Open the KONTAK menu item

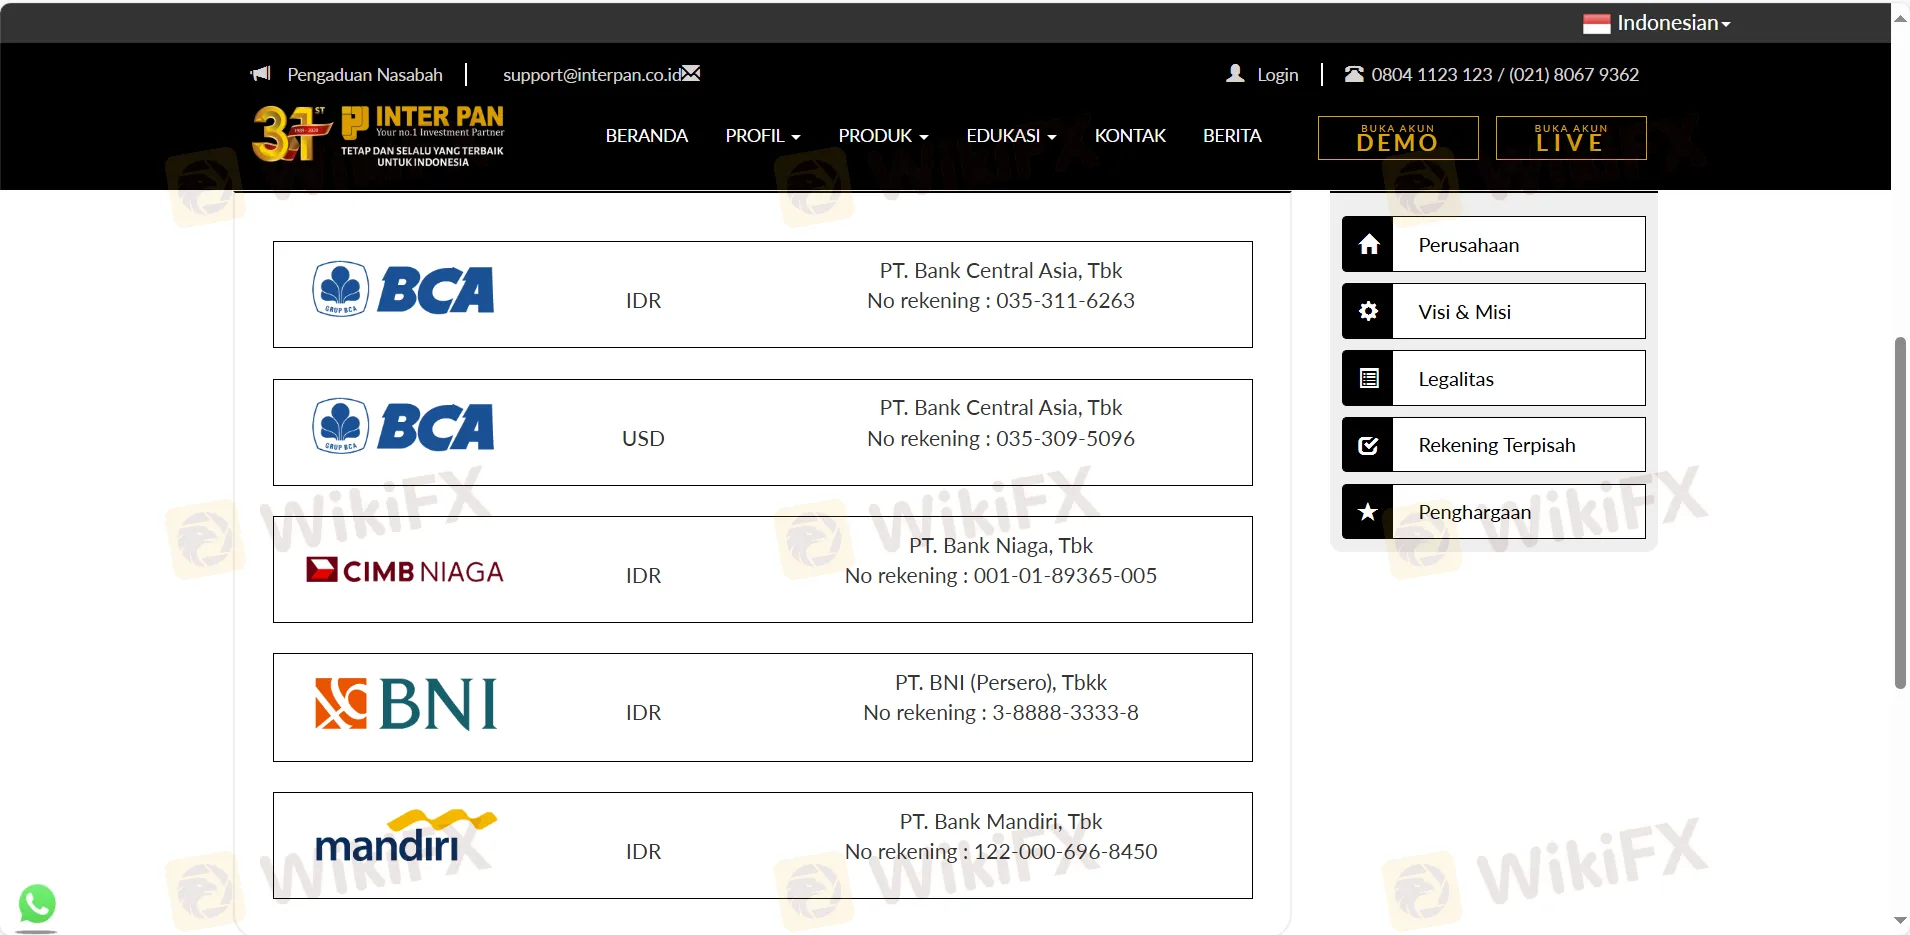pos(1130,136)
